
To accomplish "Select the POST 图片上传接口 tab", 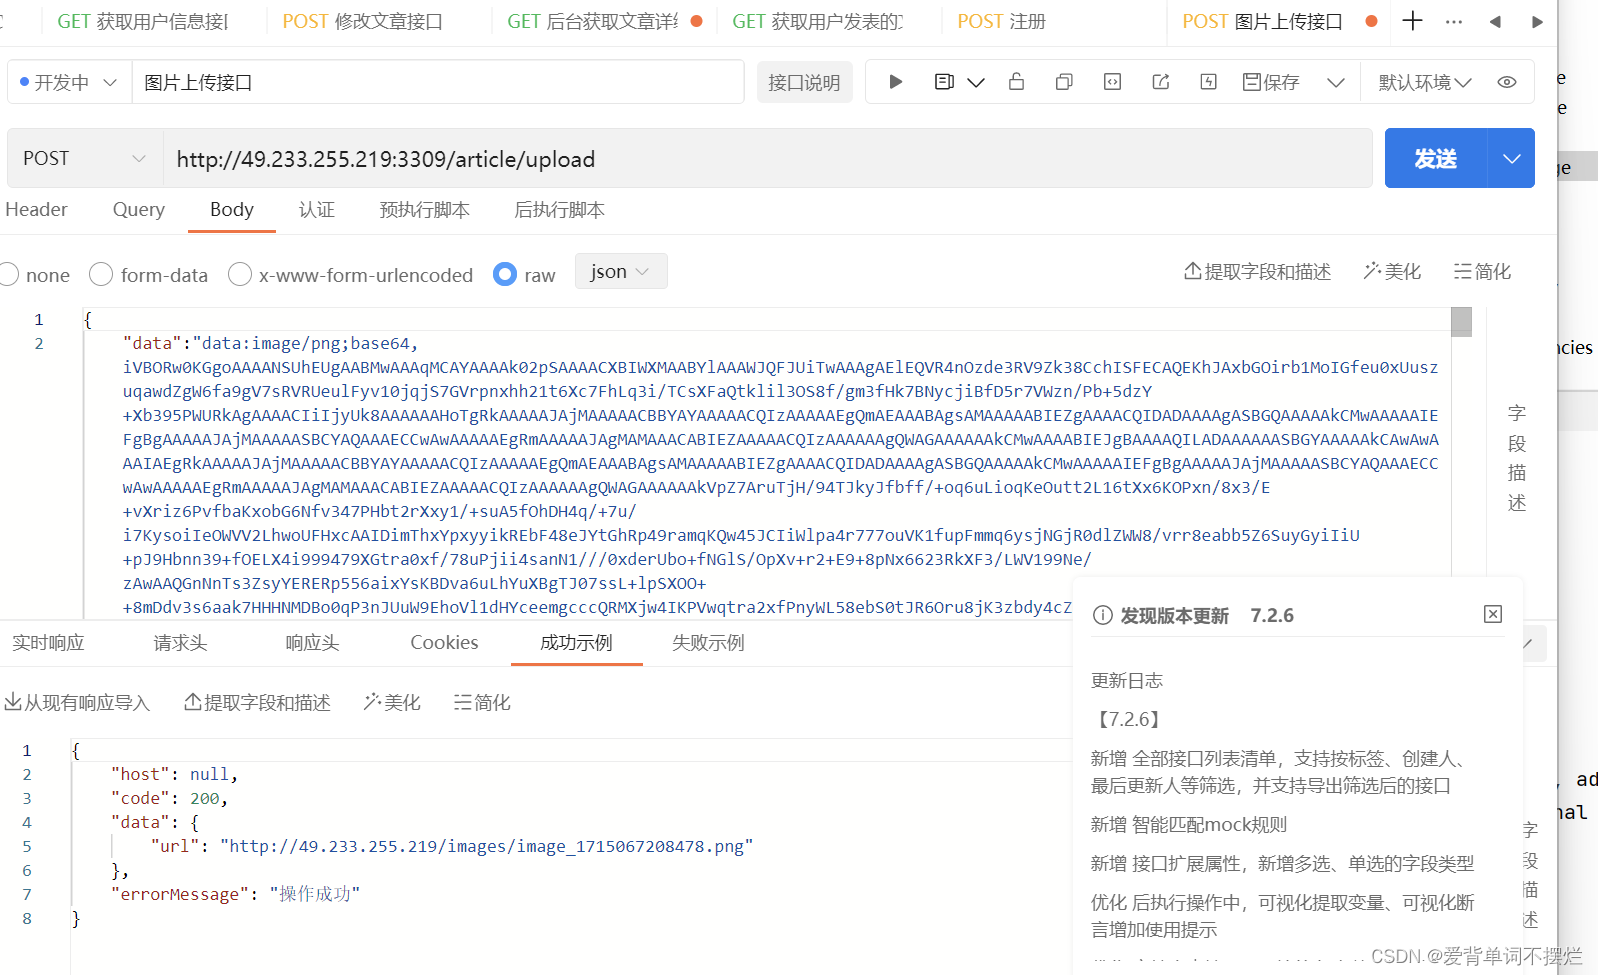I will (1262, 21).
